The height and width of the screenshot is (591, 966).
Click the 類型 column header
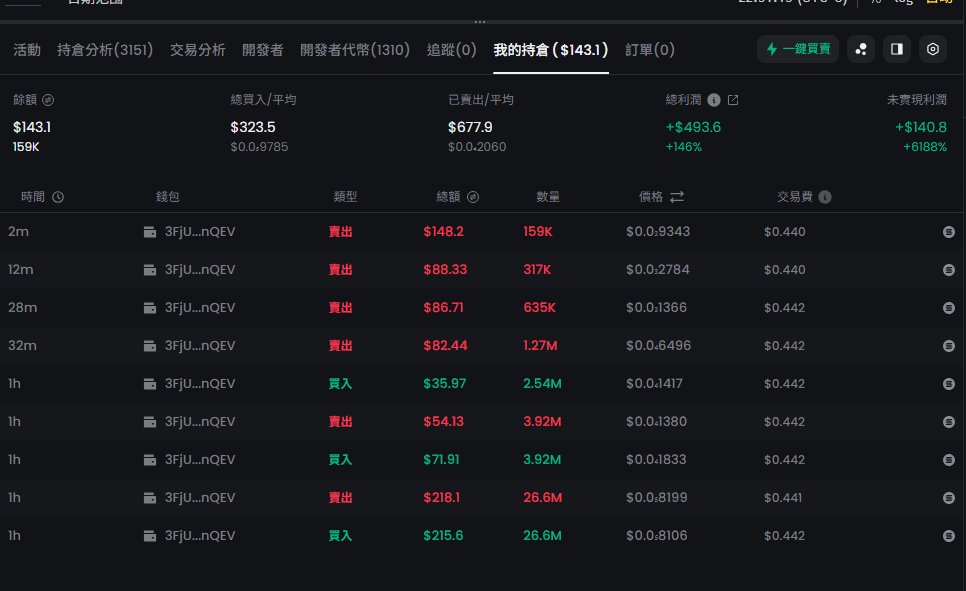click(x=345, y=197)
